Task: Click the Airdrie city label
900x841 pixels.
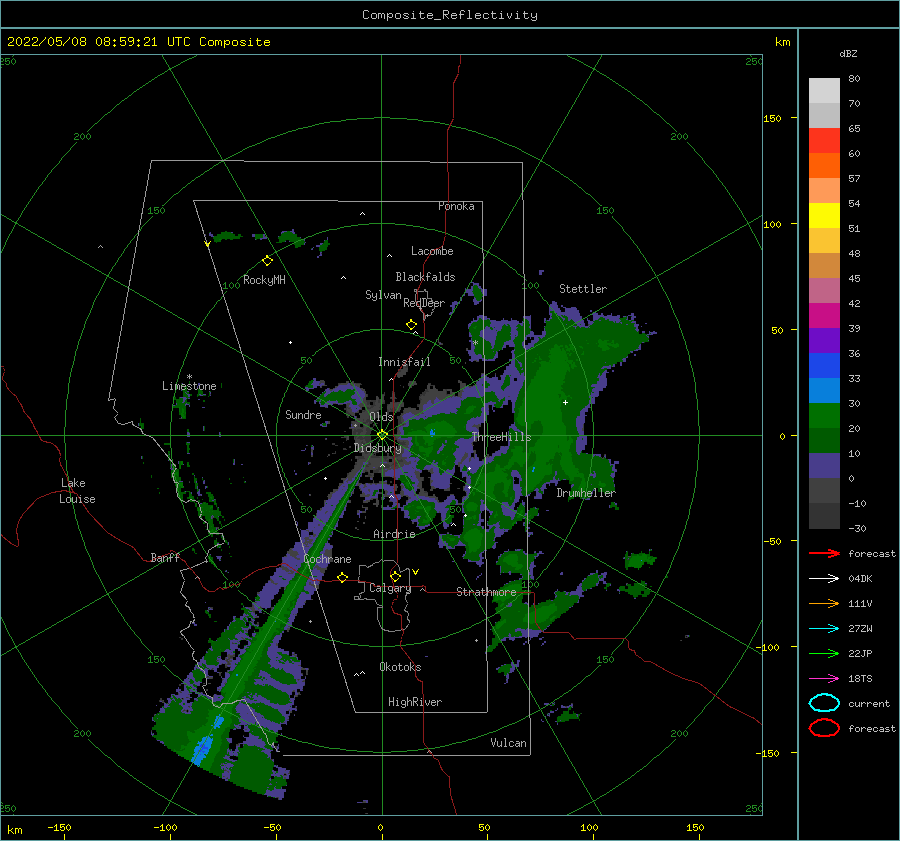Action: [394, 534]
